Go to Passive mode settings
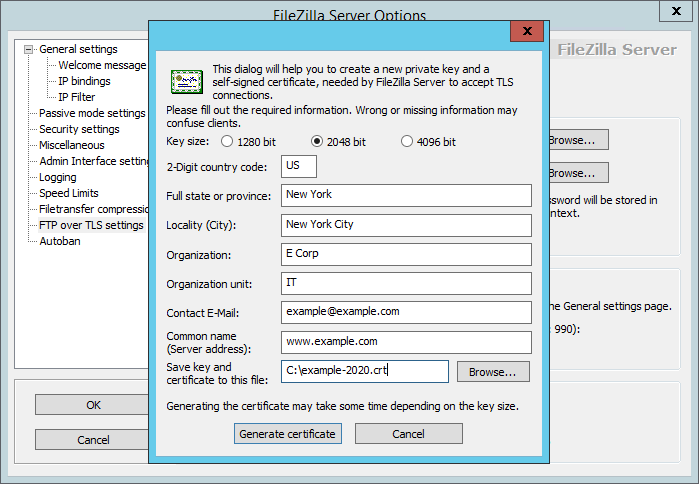The image size is (699, 484). pyautogui.click(x=91, y=113)
